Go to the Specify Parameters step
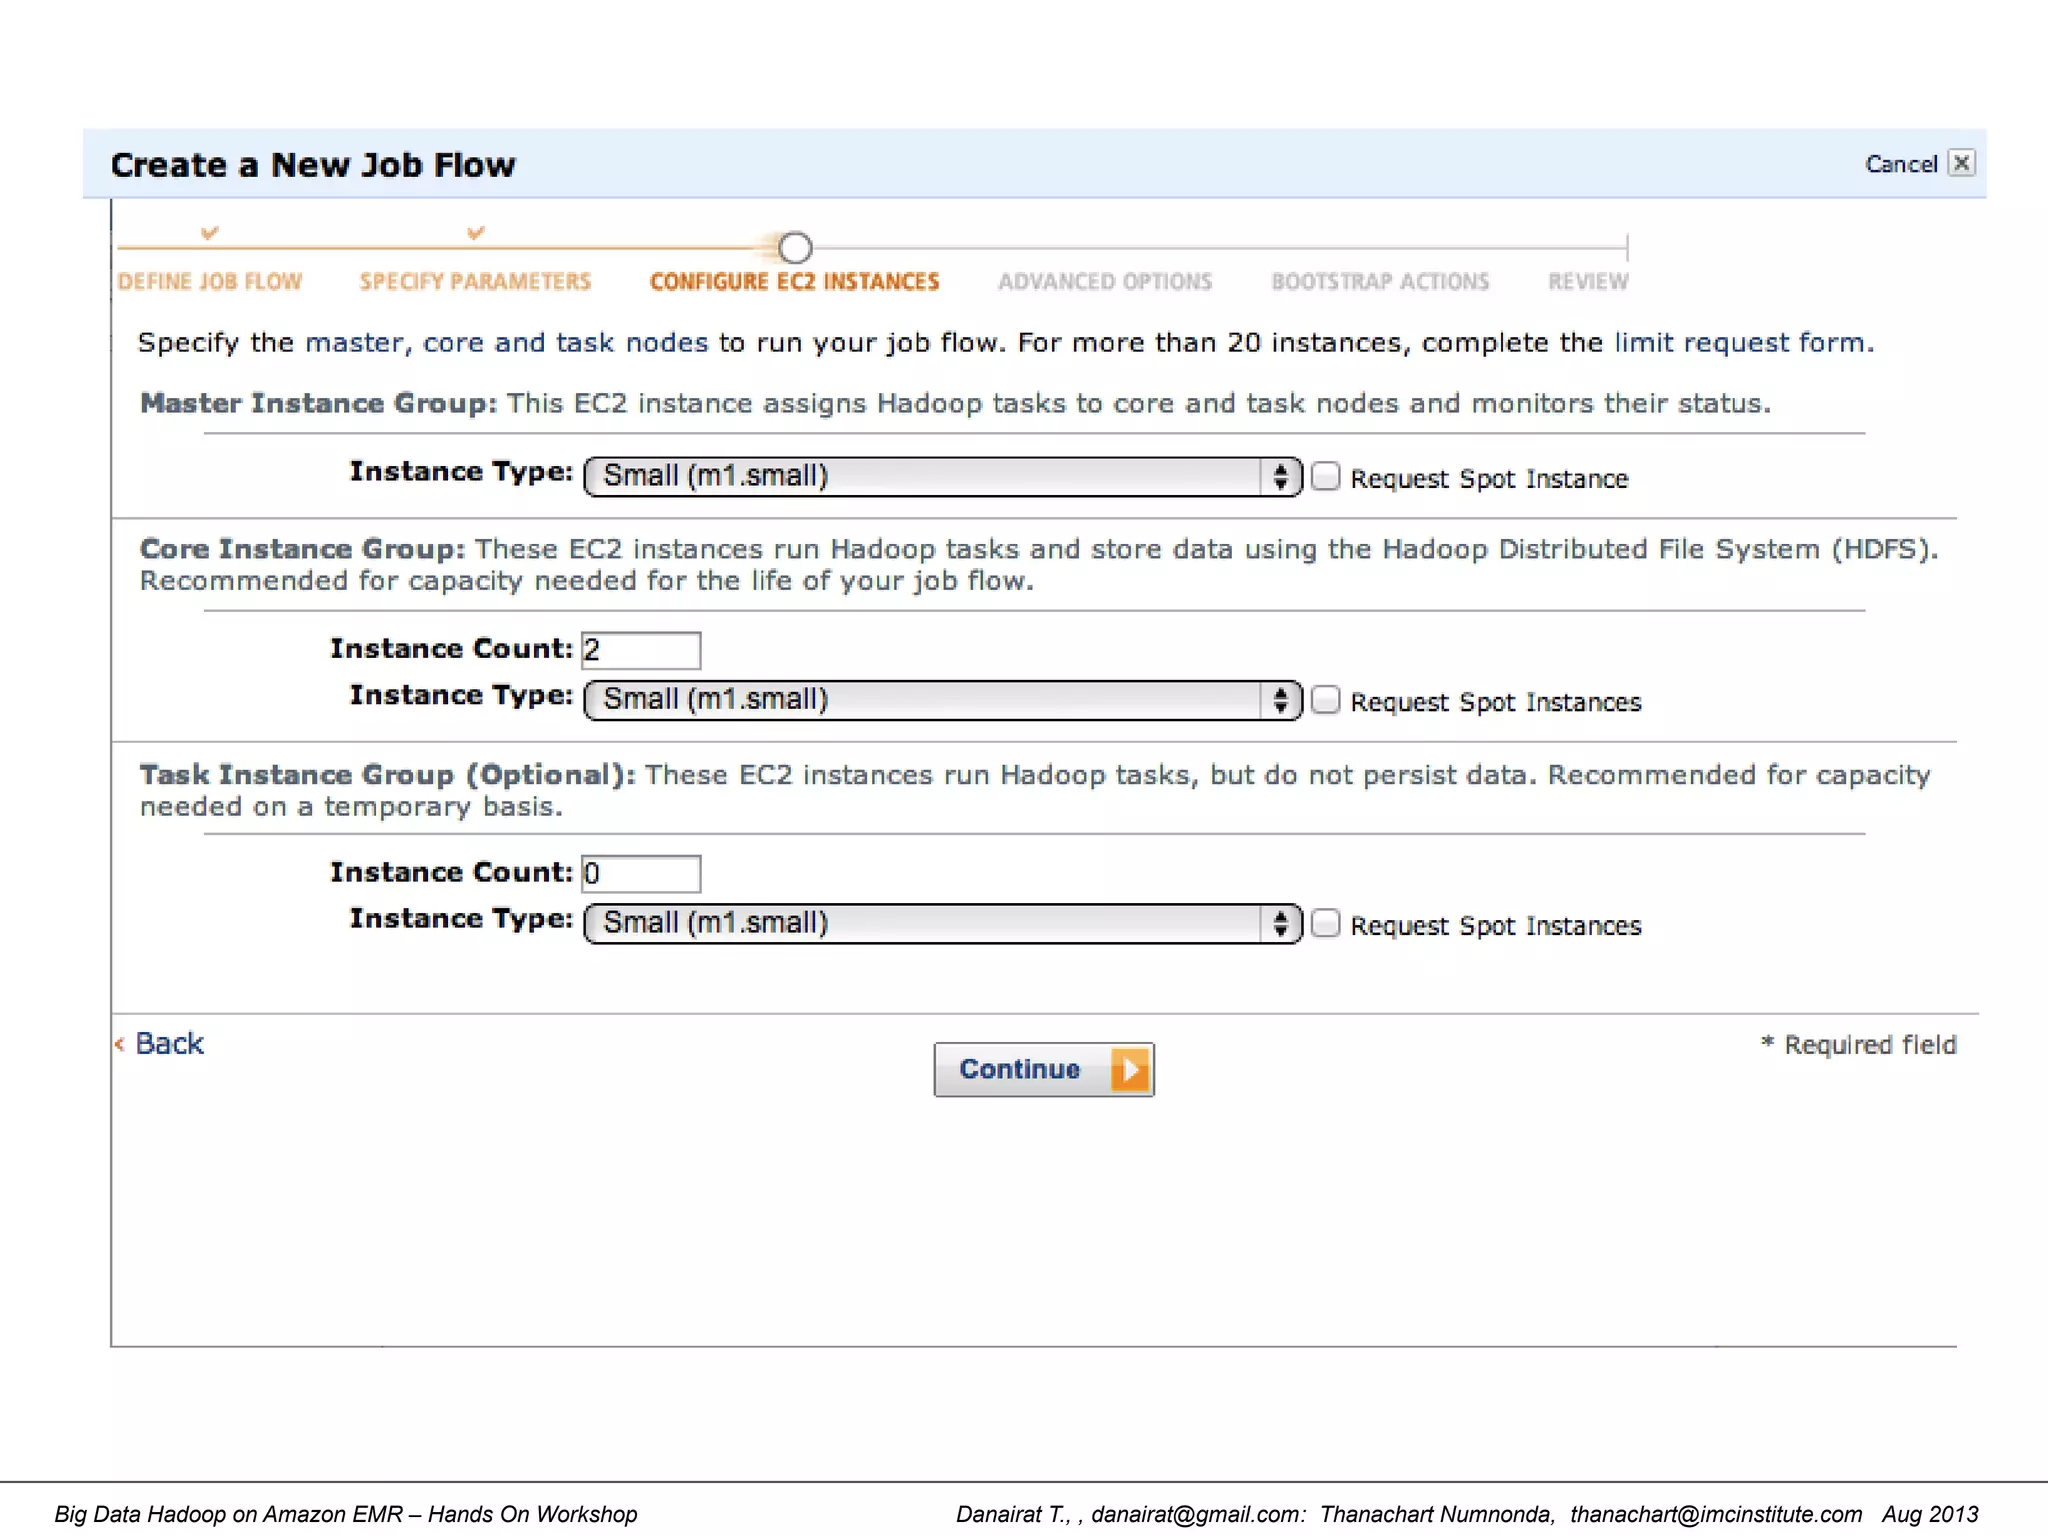 click(x=475, y=282)
